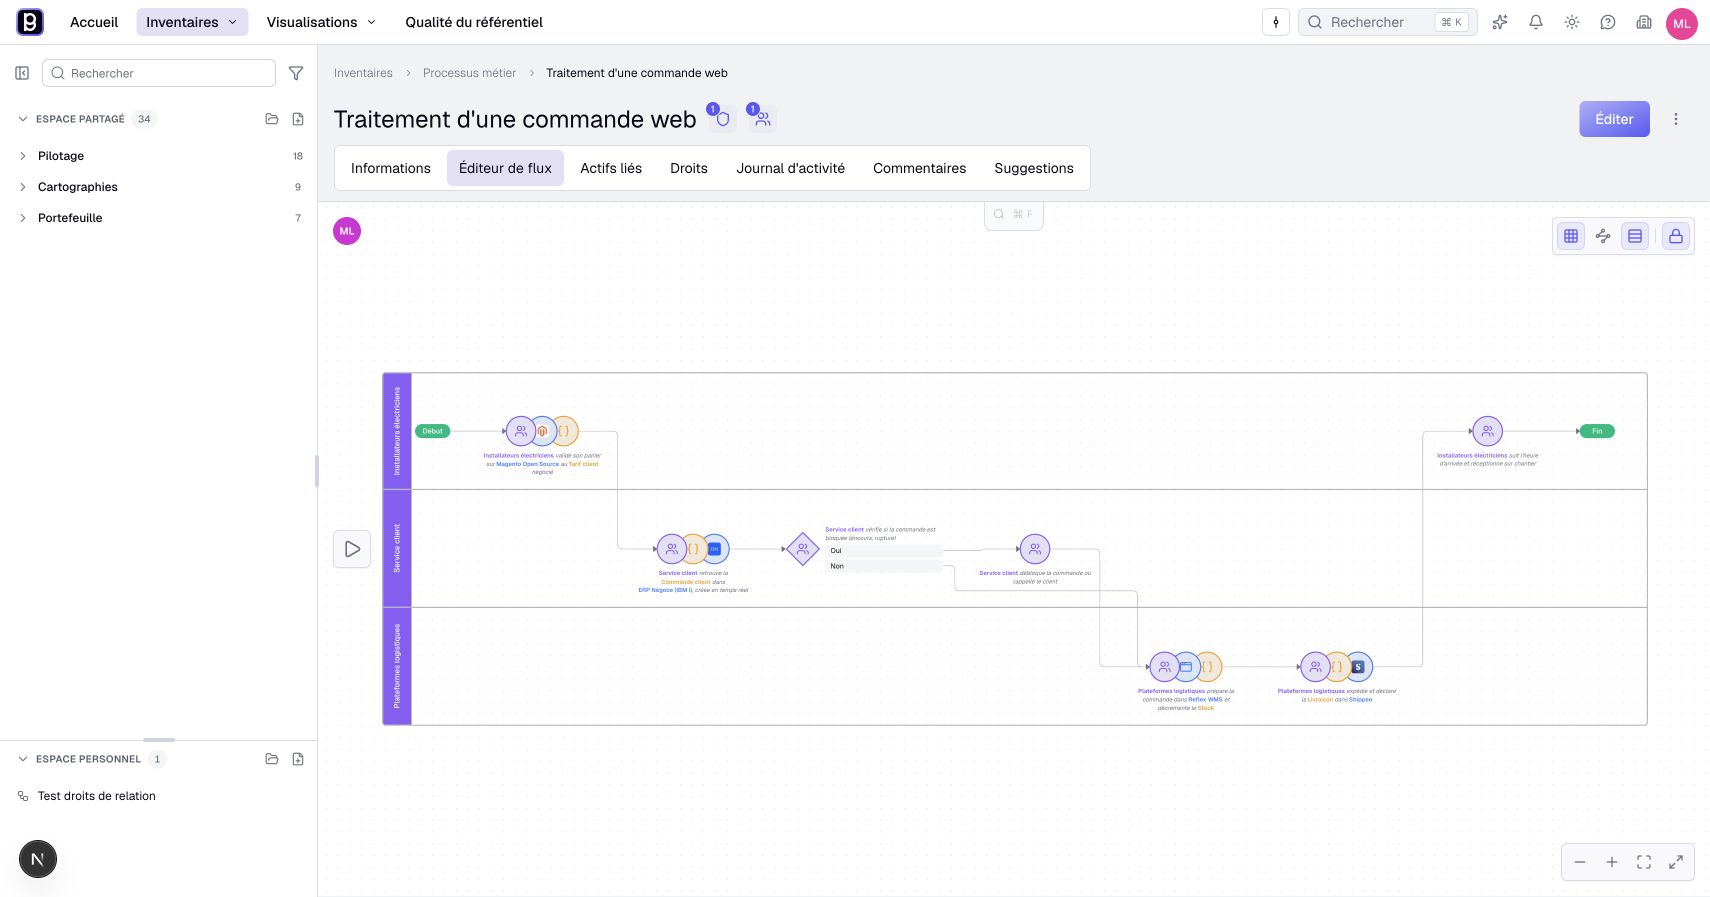Open the Commentaires tab

tap(920, 168)
